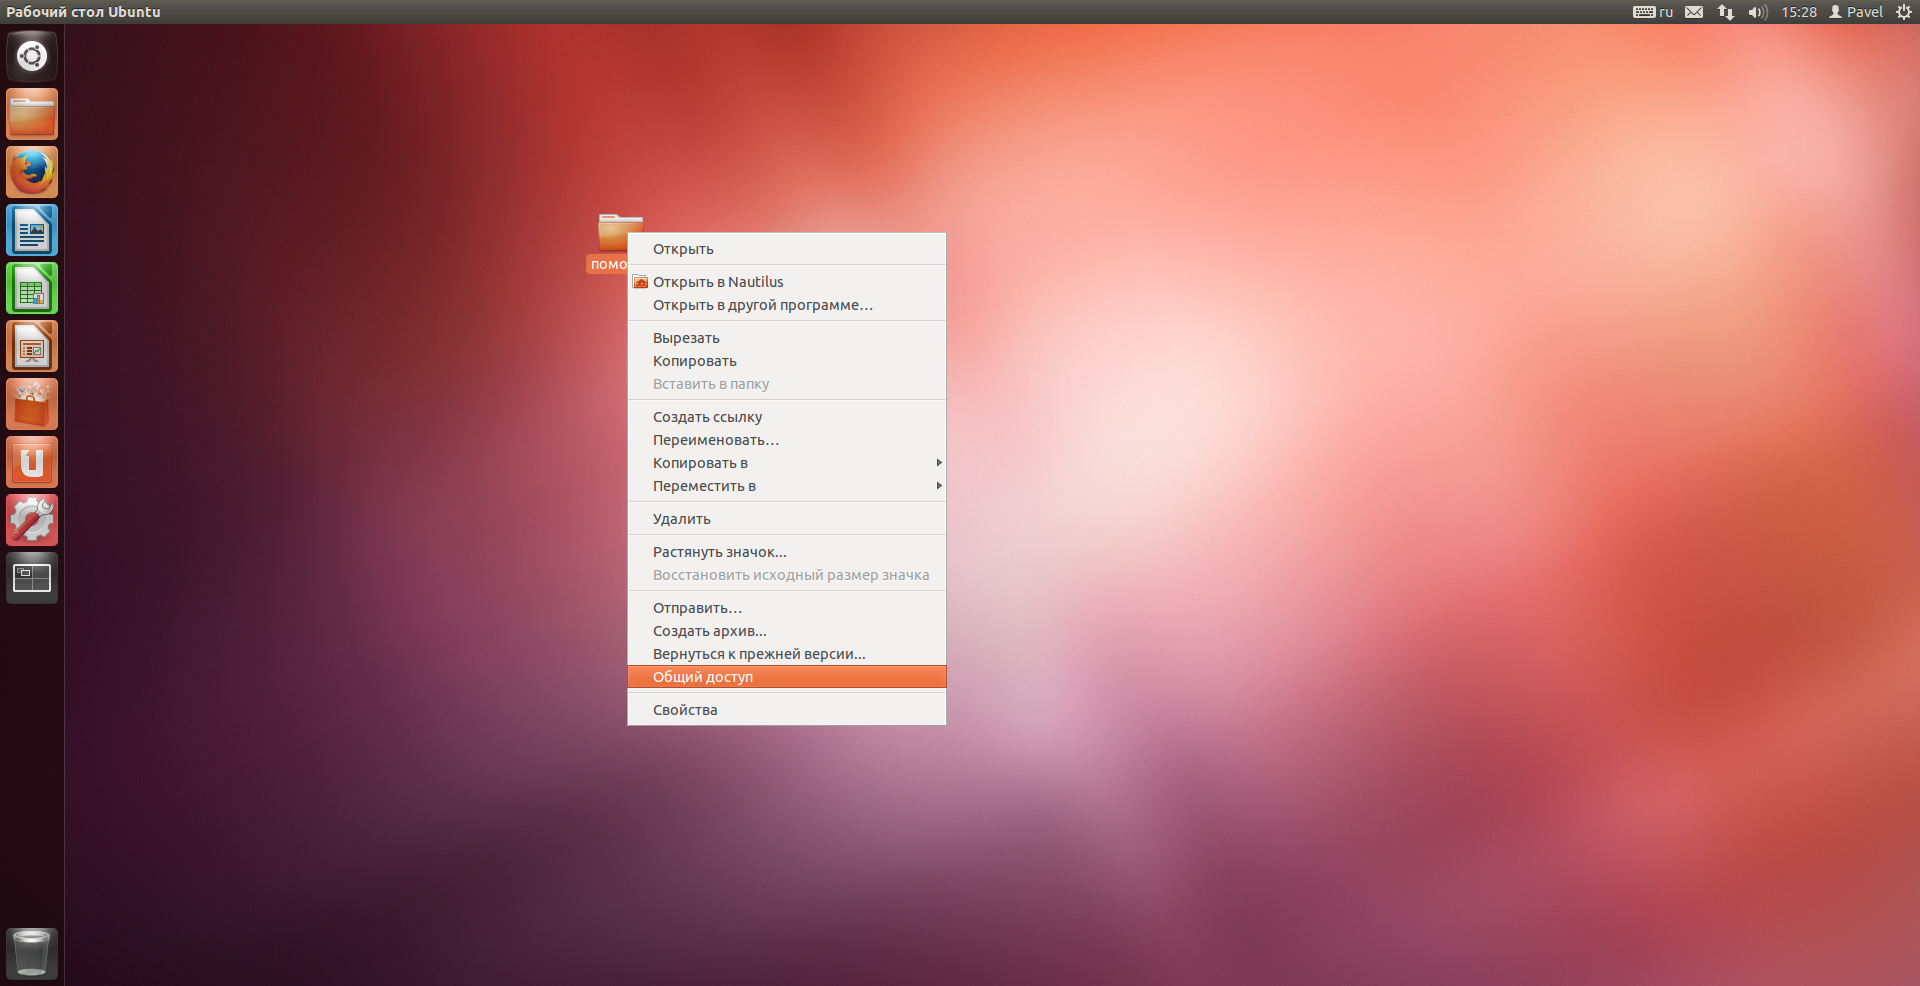The width and height of the screenshot is (1920, 986).
Task: Open the network connection indicator
Action: (x=1726, y=12)
